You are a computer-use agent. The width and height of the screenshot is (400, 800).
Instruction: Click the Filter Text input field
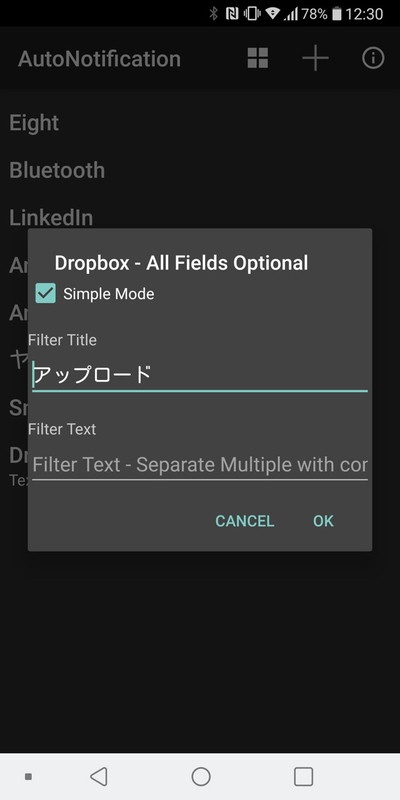coord(199,465)
